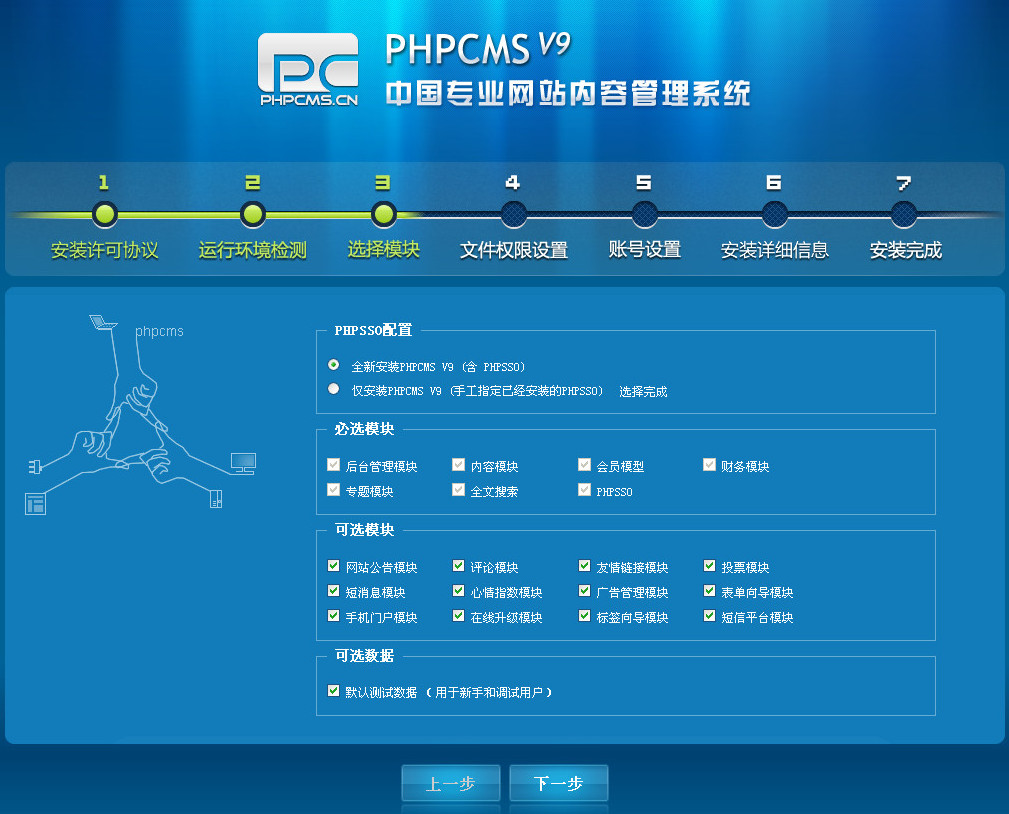Click step 5 dark progress dot
Screen dimensions: 1009x814
click(645, 214)
